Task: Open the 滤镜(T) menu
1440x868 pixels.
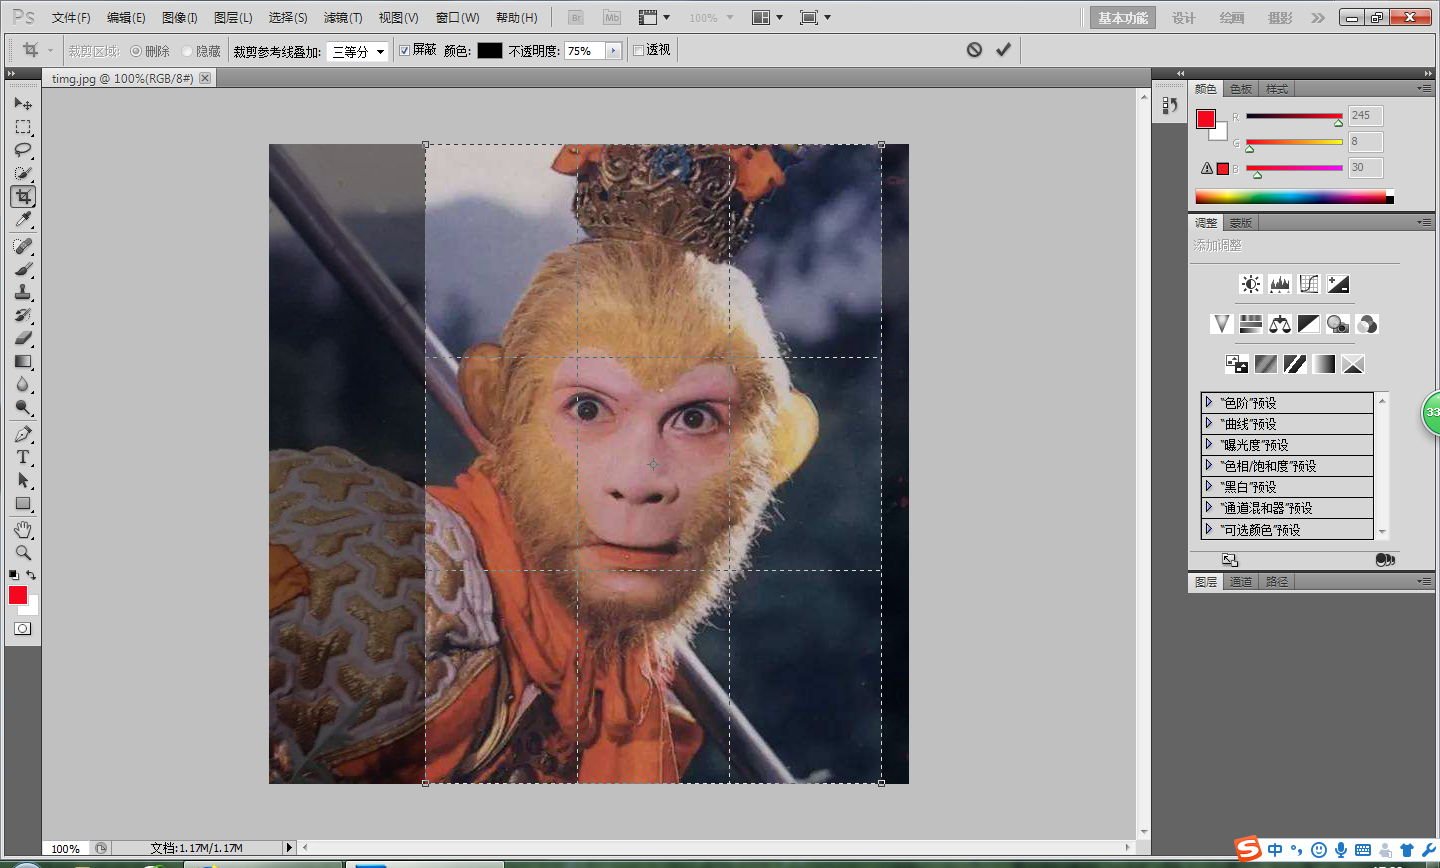Action: pos(343,18)
